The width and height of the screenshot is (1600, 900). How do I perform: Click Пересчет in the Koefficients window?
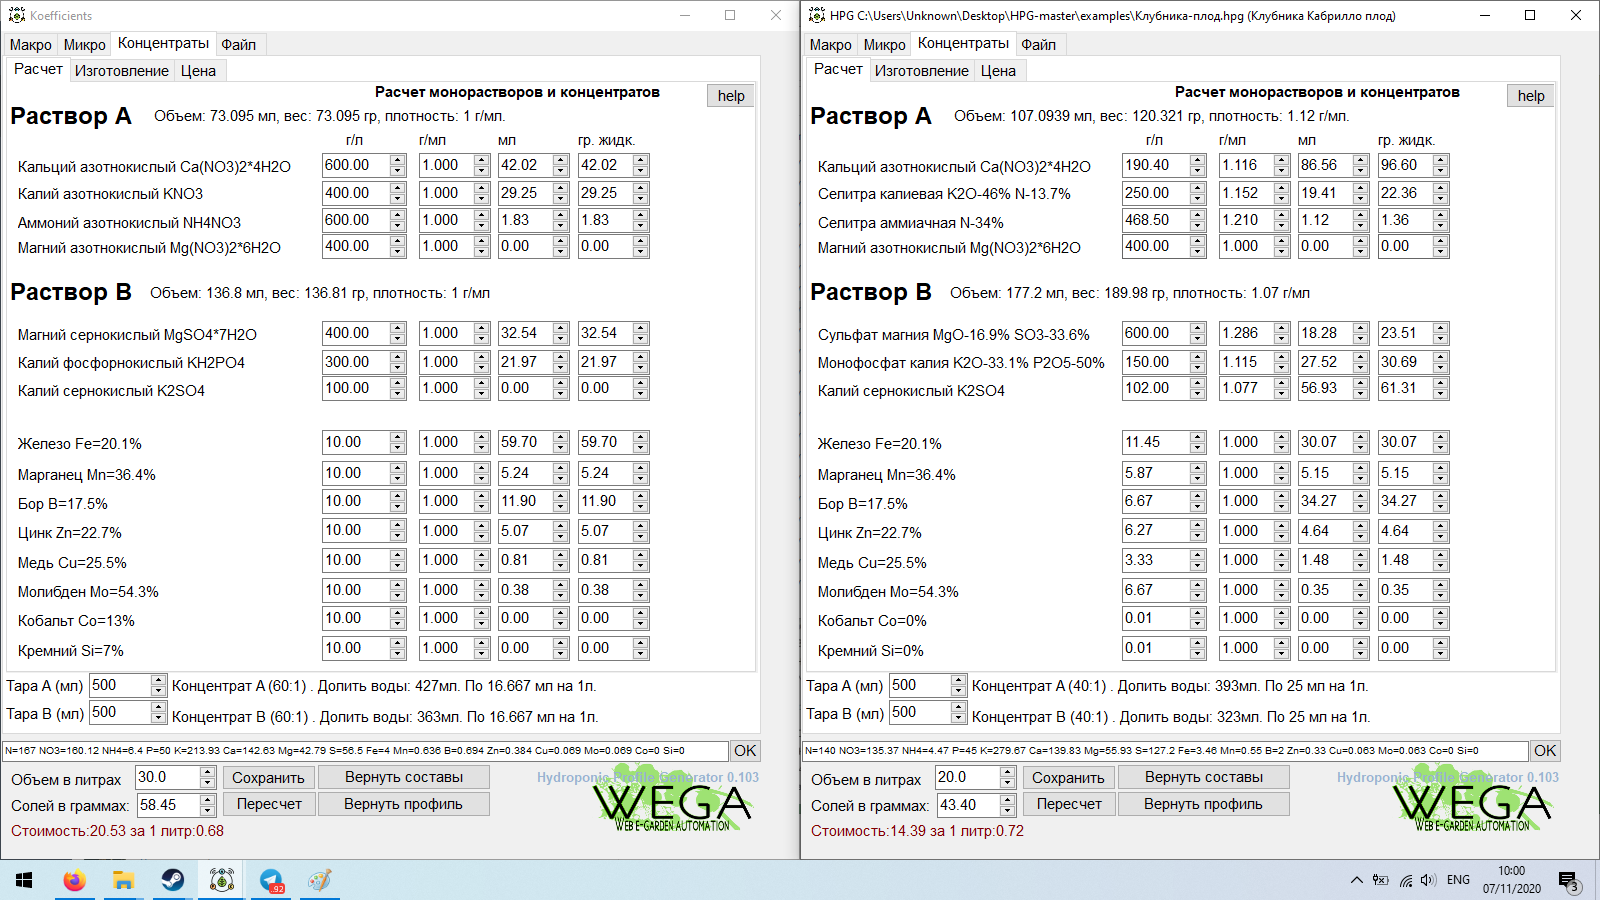(268, 804)
